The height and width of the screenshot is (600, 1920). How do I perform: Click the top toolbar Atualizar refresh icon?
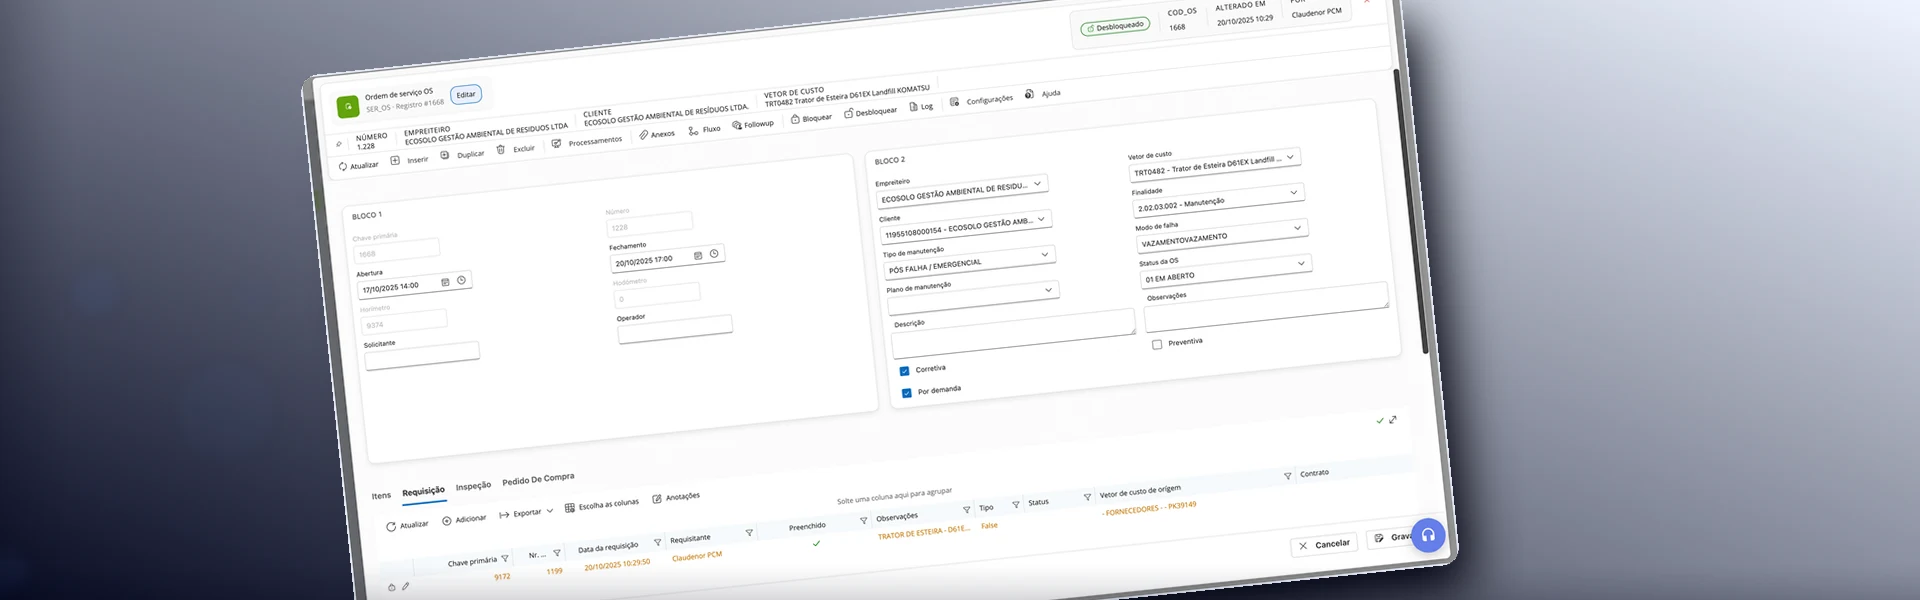(x=343, y=167)
